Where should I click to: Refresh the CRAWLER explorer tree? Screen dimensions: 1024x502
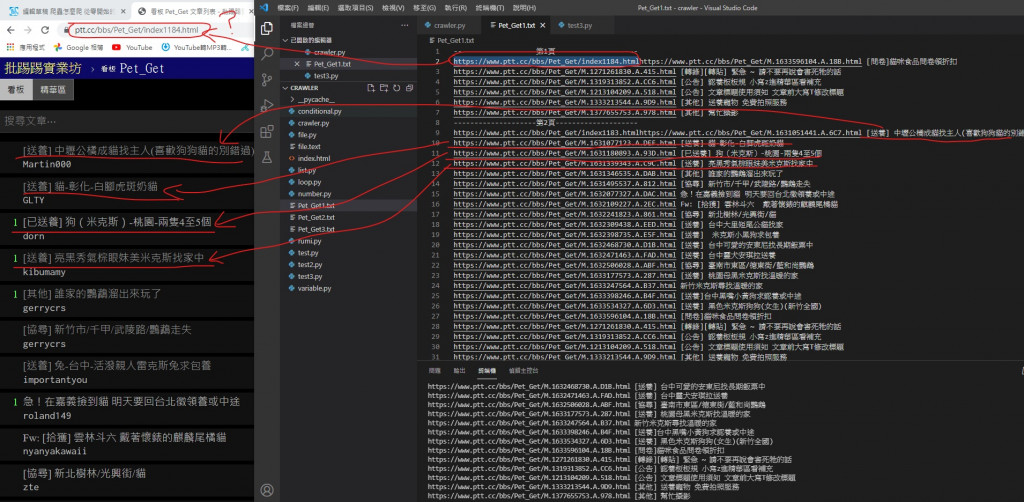[398, 87]
